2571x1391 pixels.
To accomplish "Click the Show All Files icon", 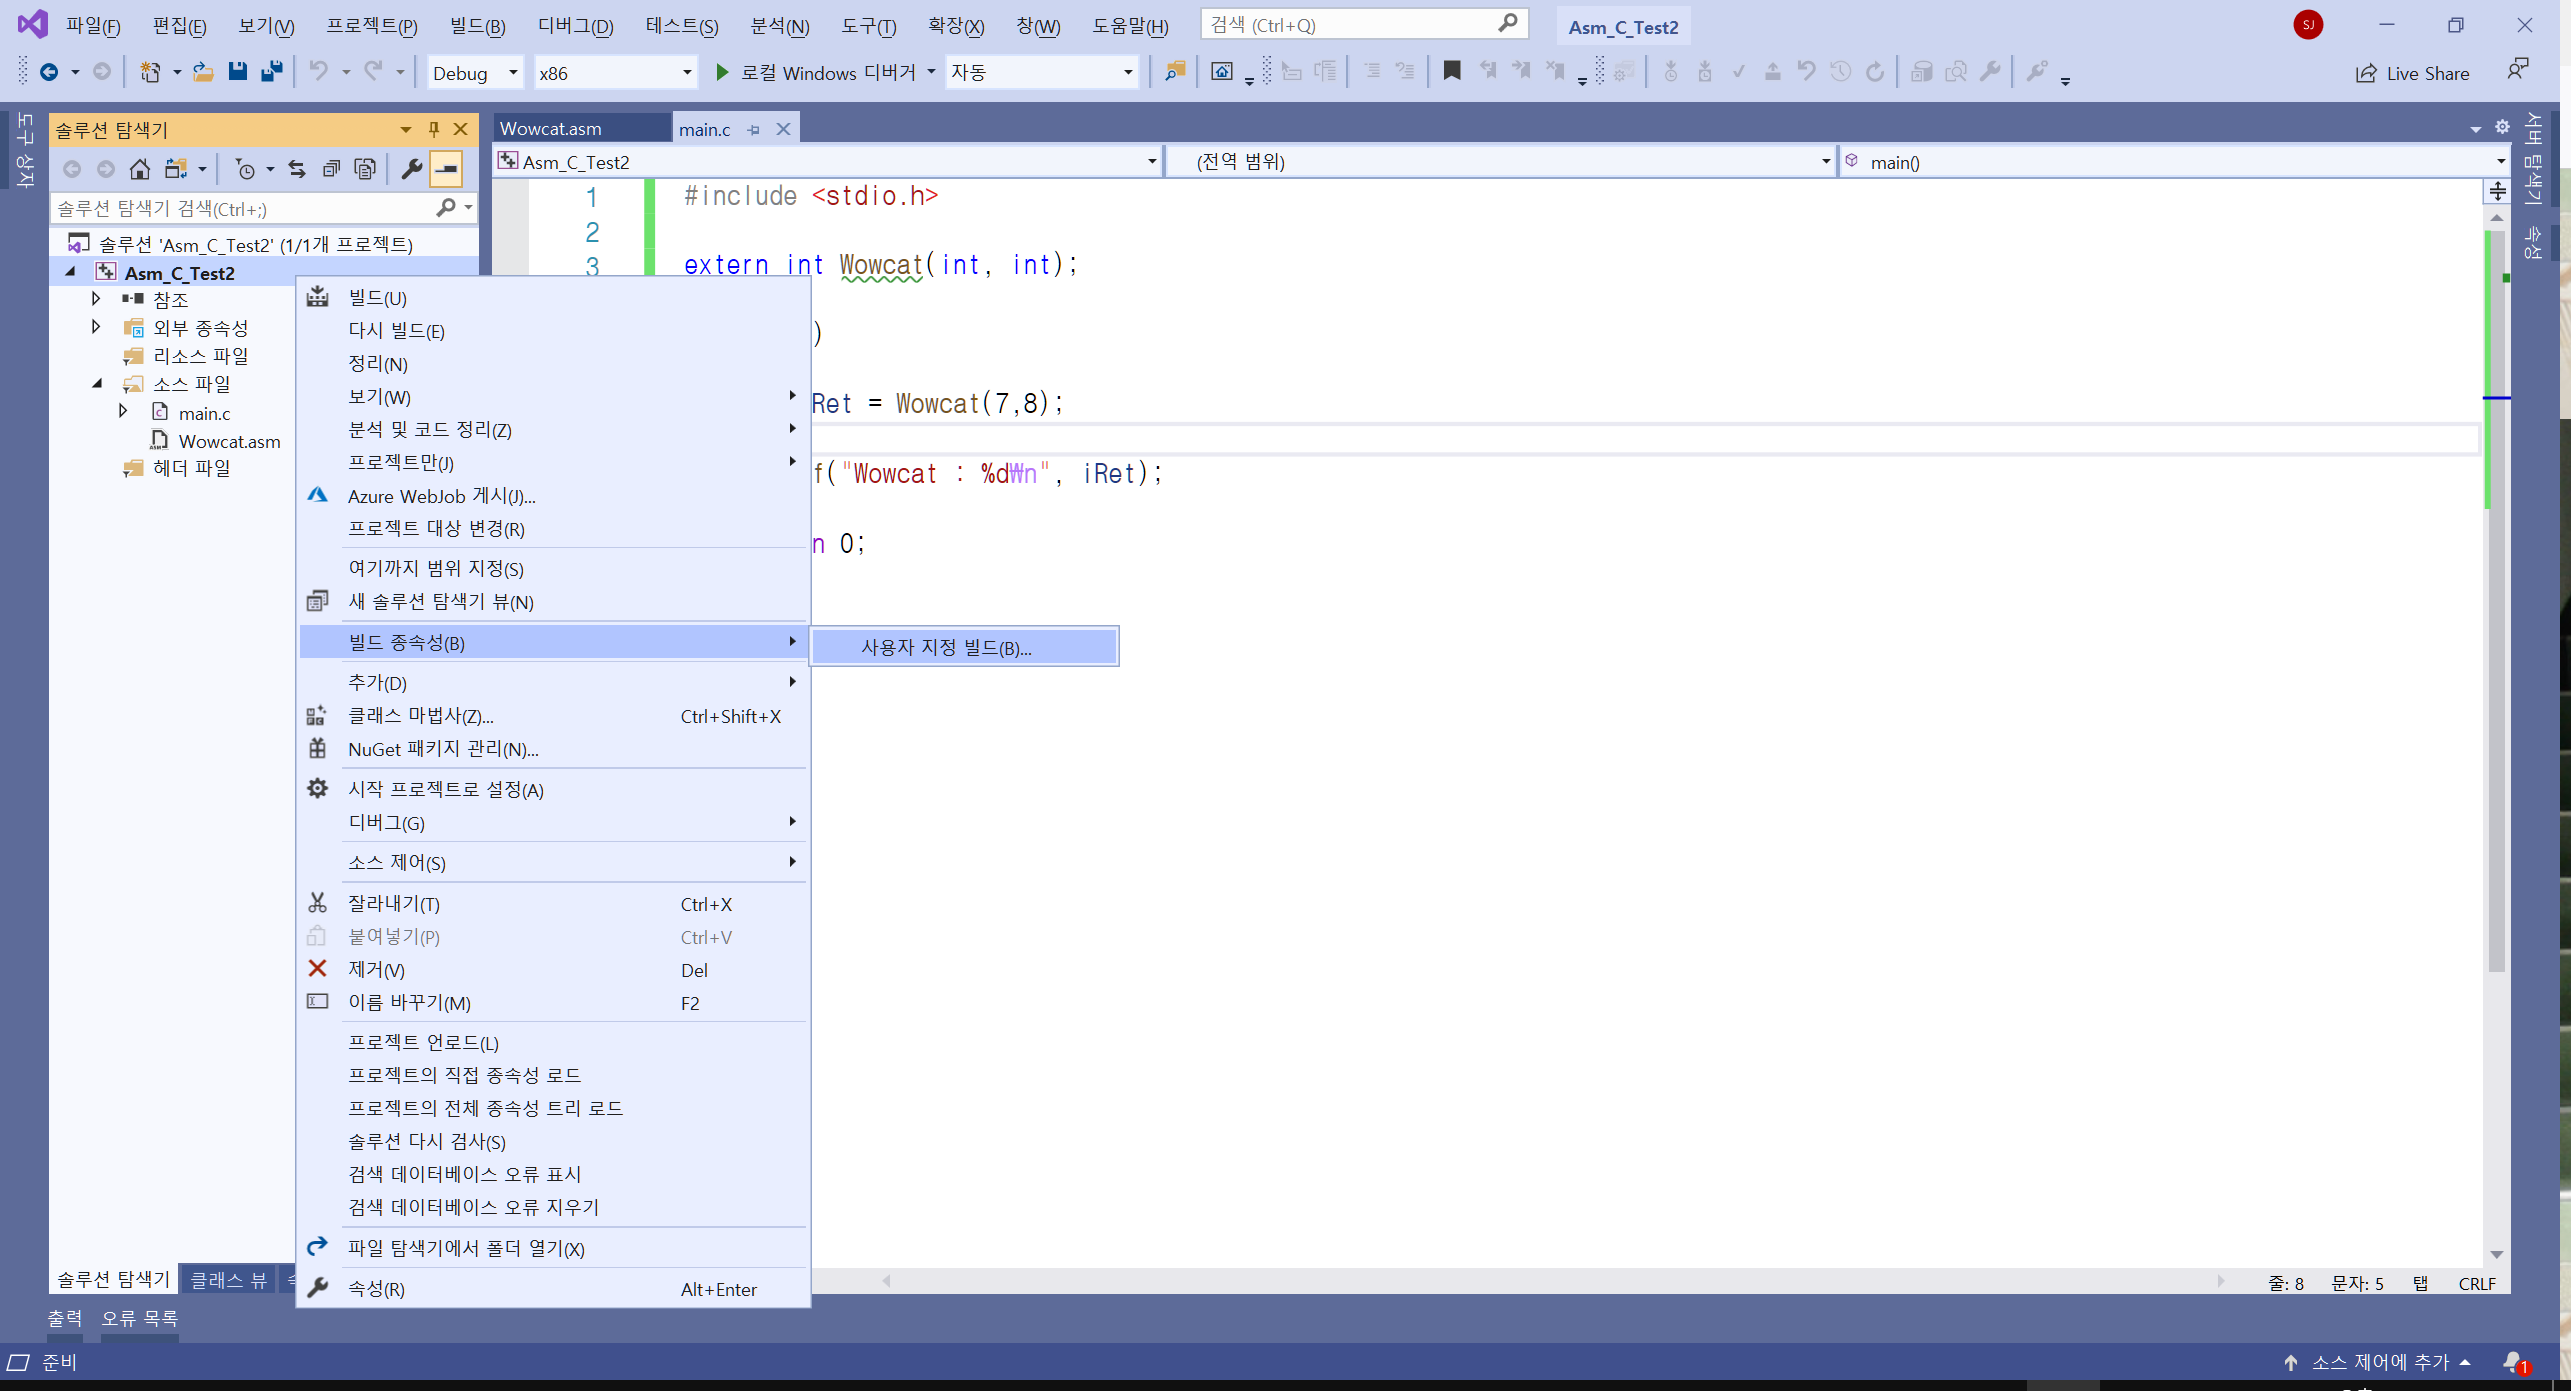I will [365, 169].
